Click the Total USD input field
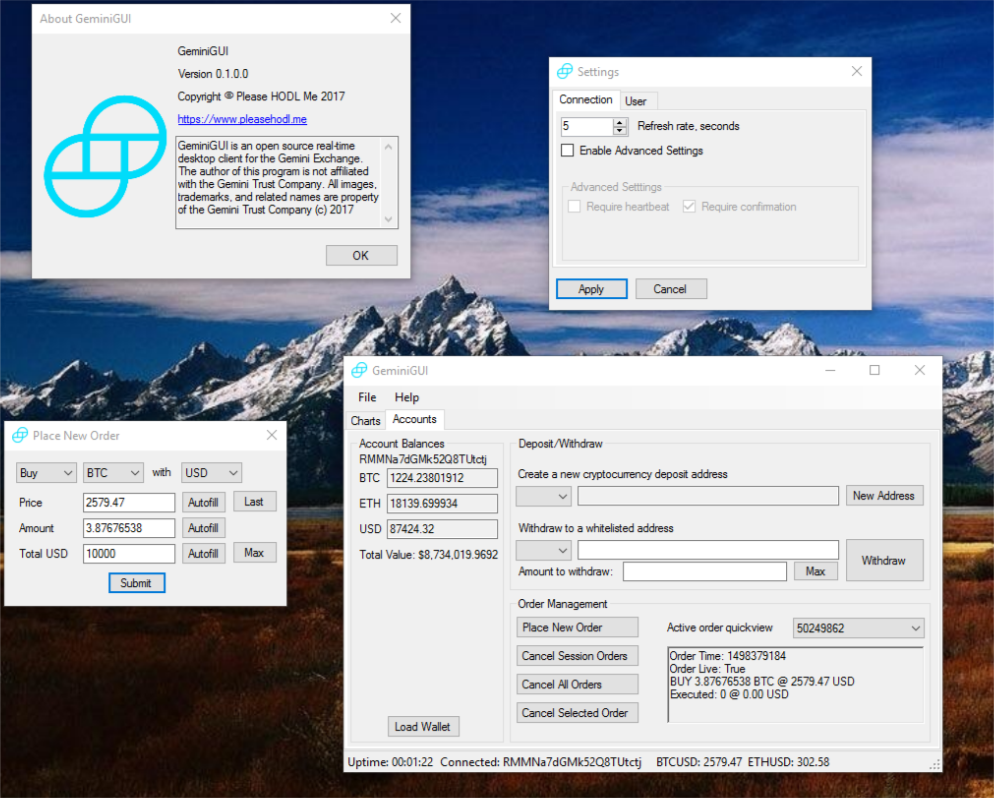 [x=129, y=553]
